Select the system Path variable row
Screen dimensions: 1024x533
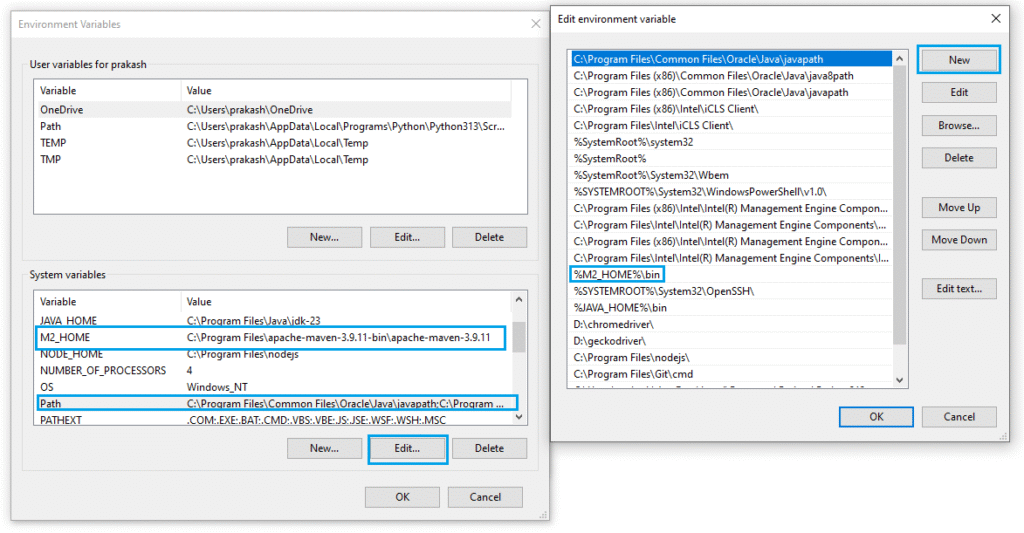(274, 403)
